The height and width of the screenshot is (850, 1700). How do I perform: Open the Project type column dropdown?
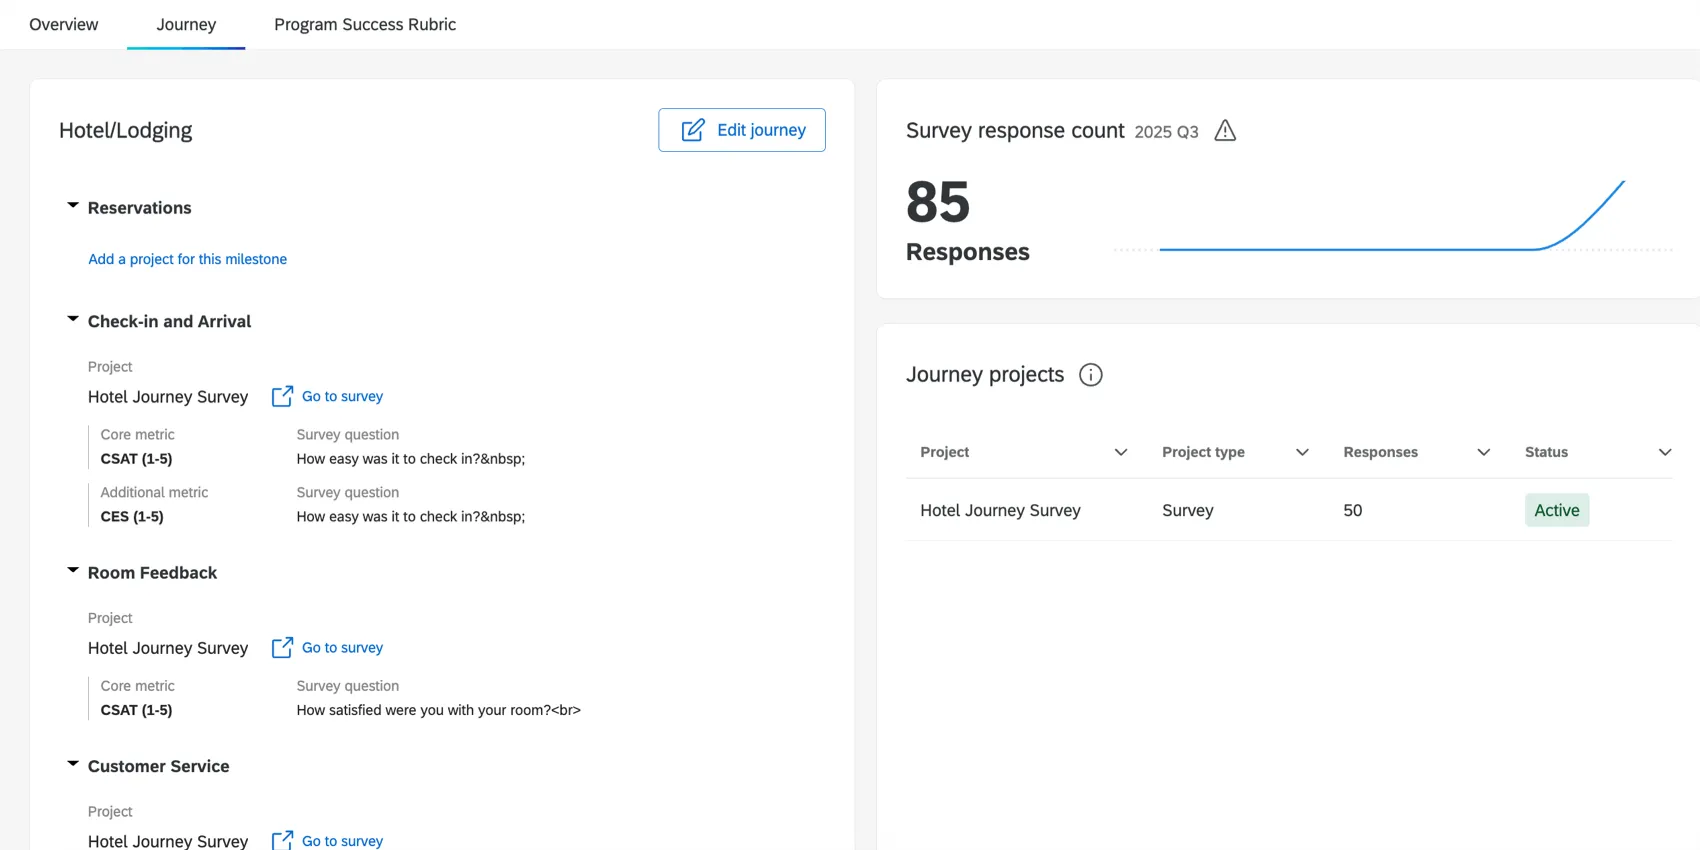(x=1302, y=452)
